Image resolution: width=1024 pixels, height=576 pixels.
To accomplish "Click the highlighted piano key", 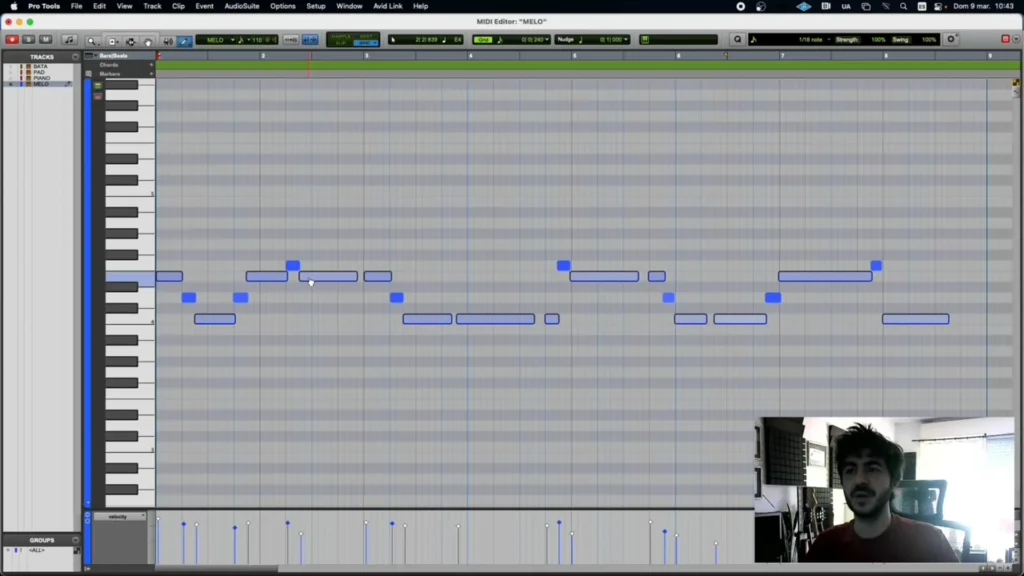I will pyautogui.click(x=130, y=278).
